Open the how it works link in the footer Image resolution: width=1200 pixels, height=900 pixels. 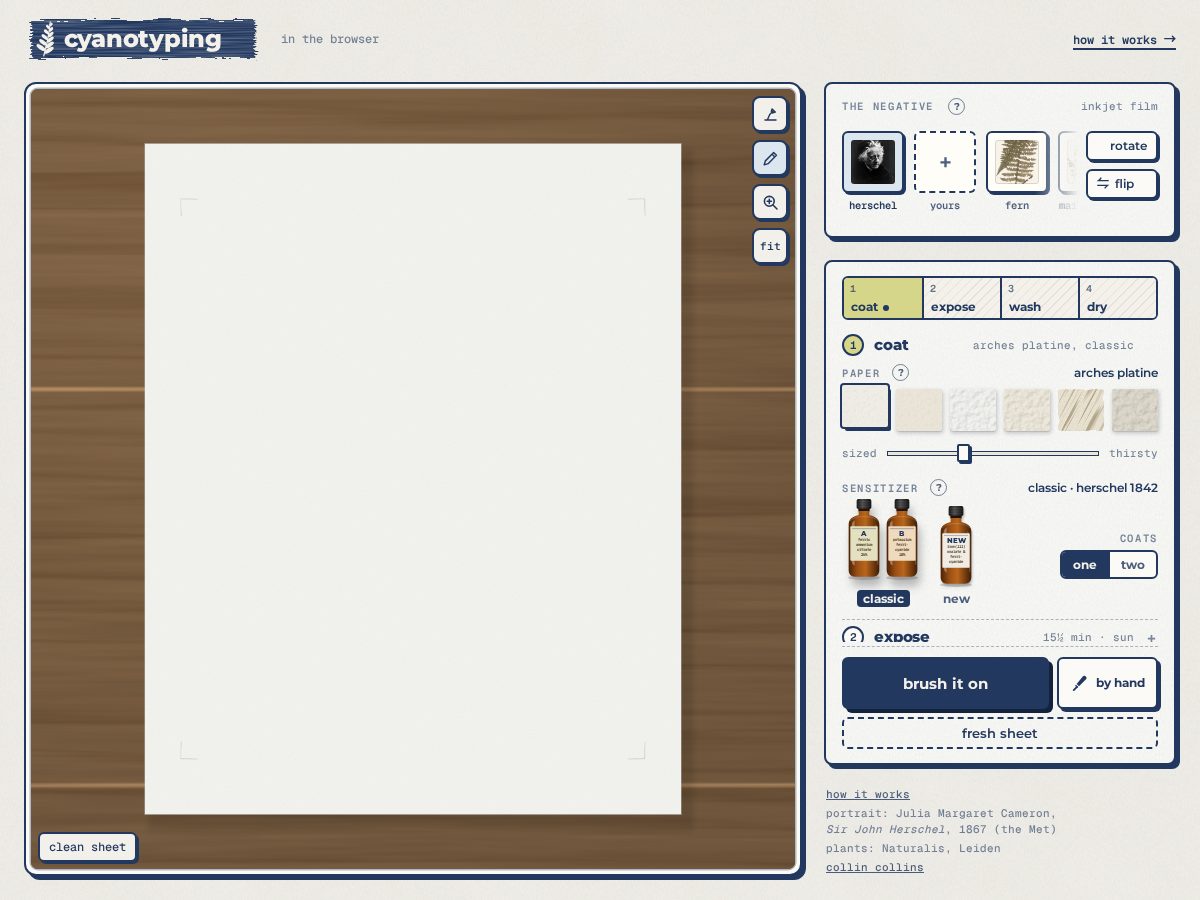pos(868,795)
